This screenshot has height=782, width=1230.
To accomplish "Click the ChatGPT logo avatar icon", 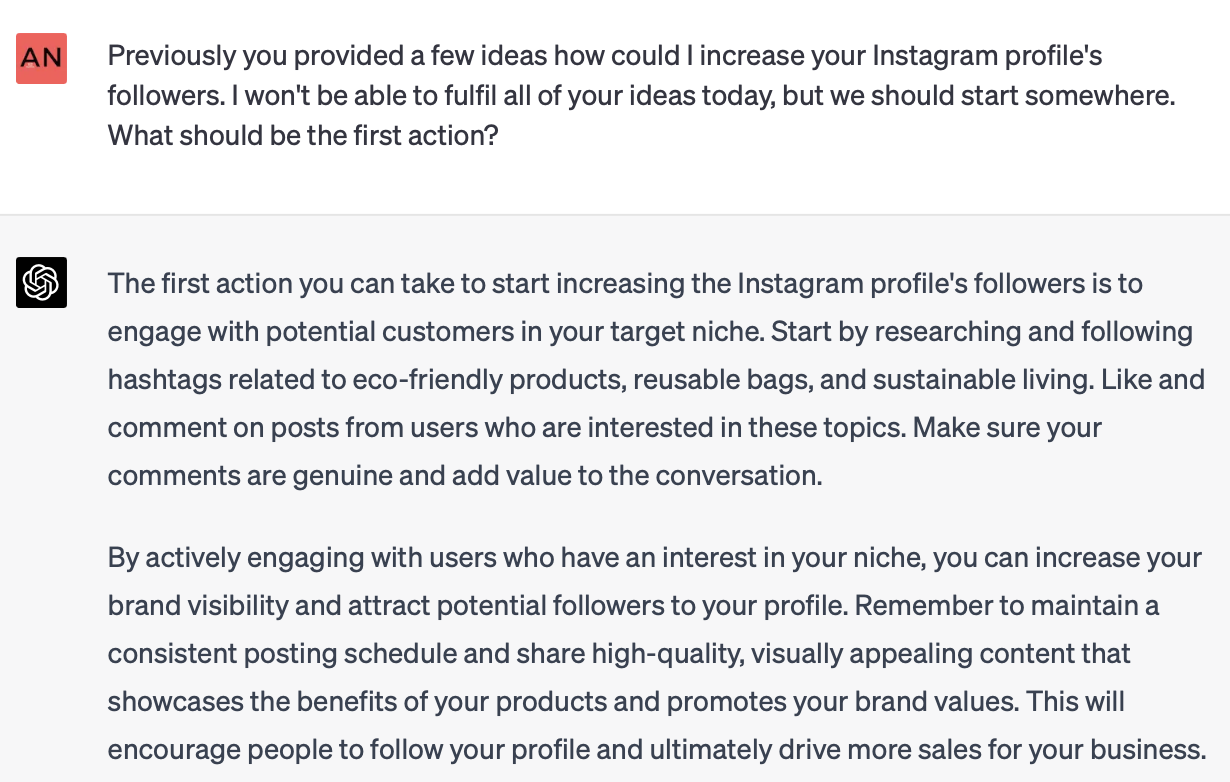I will click(42, 282).
